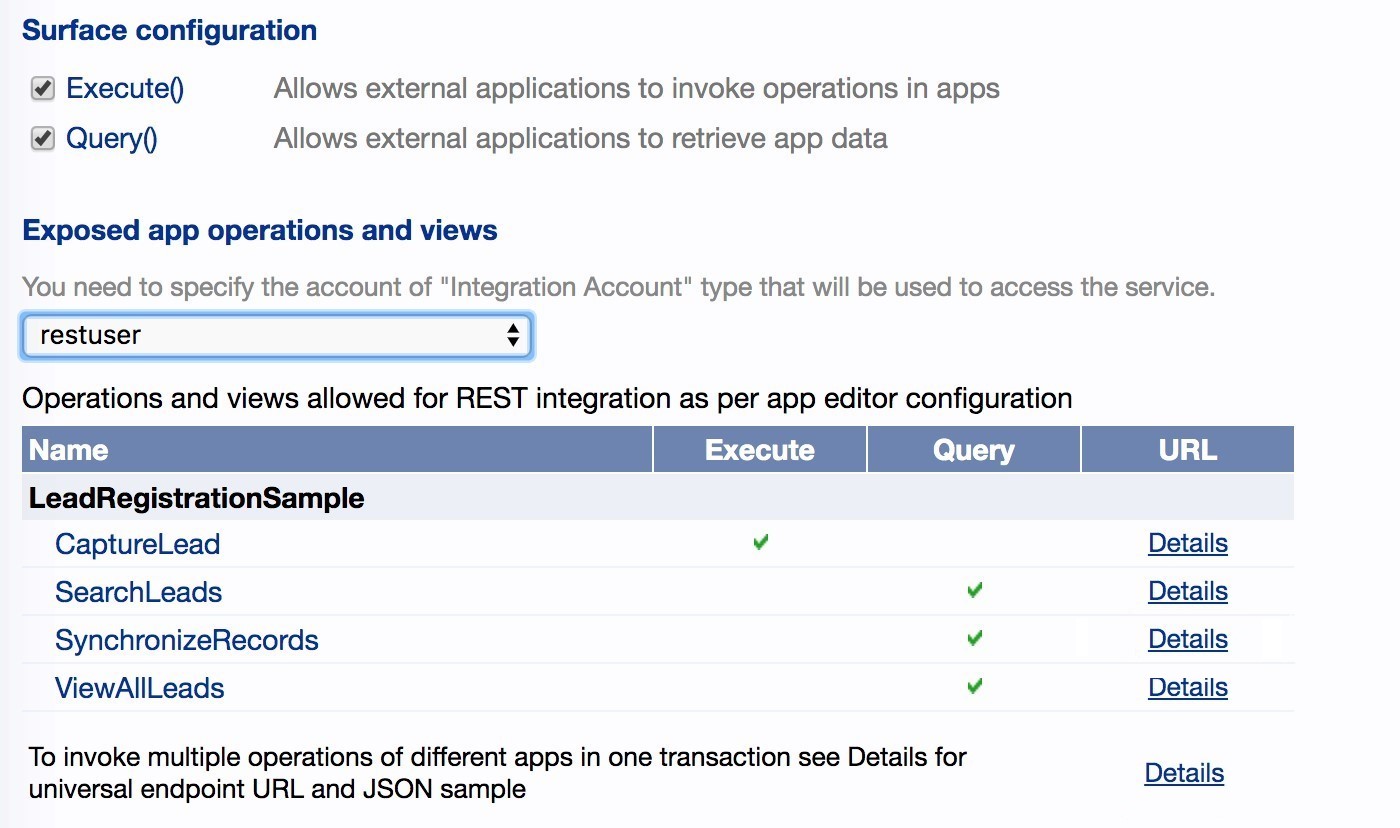Click the green Execute checkmark for CaptureLead

point(760,542)
